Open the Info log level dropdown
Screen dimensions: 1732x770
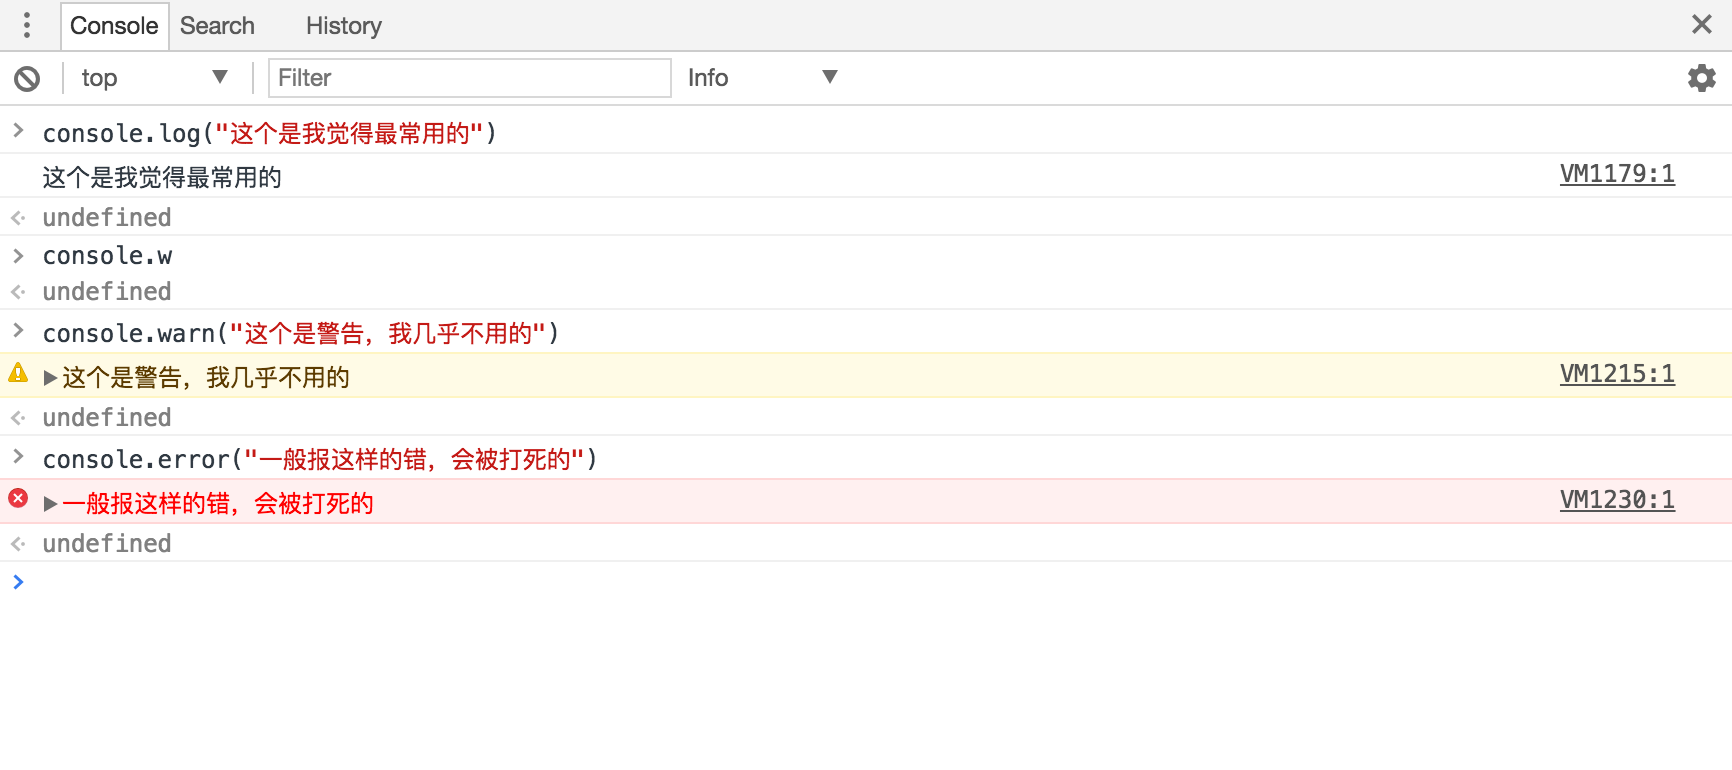tap(762, 78)
